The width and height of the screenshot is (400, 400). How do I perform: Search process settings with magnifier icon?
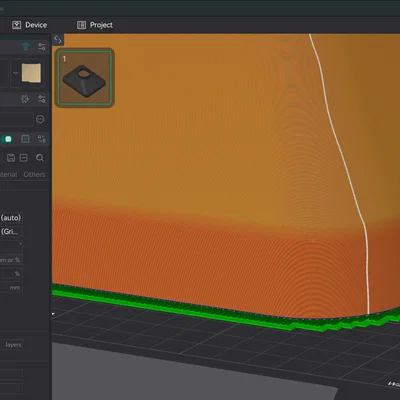click(x=40, y=158)
